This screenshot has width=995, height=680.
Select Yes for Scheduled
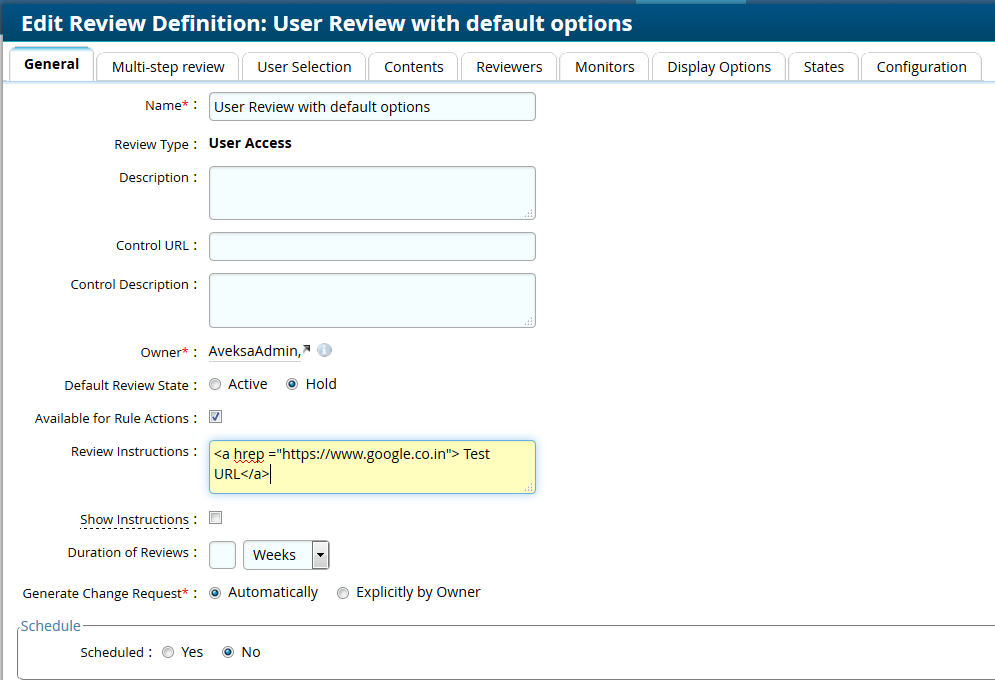pyautogui.click(x=168, y=651)
